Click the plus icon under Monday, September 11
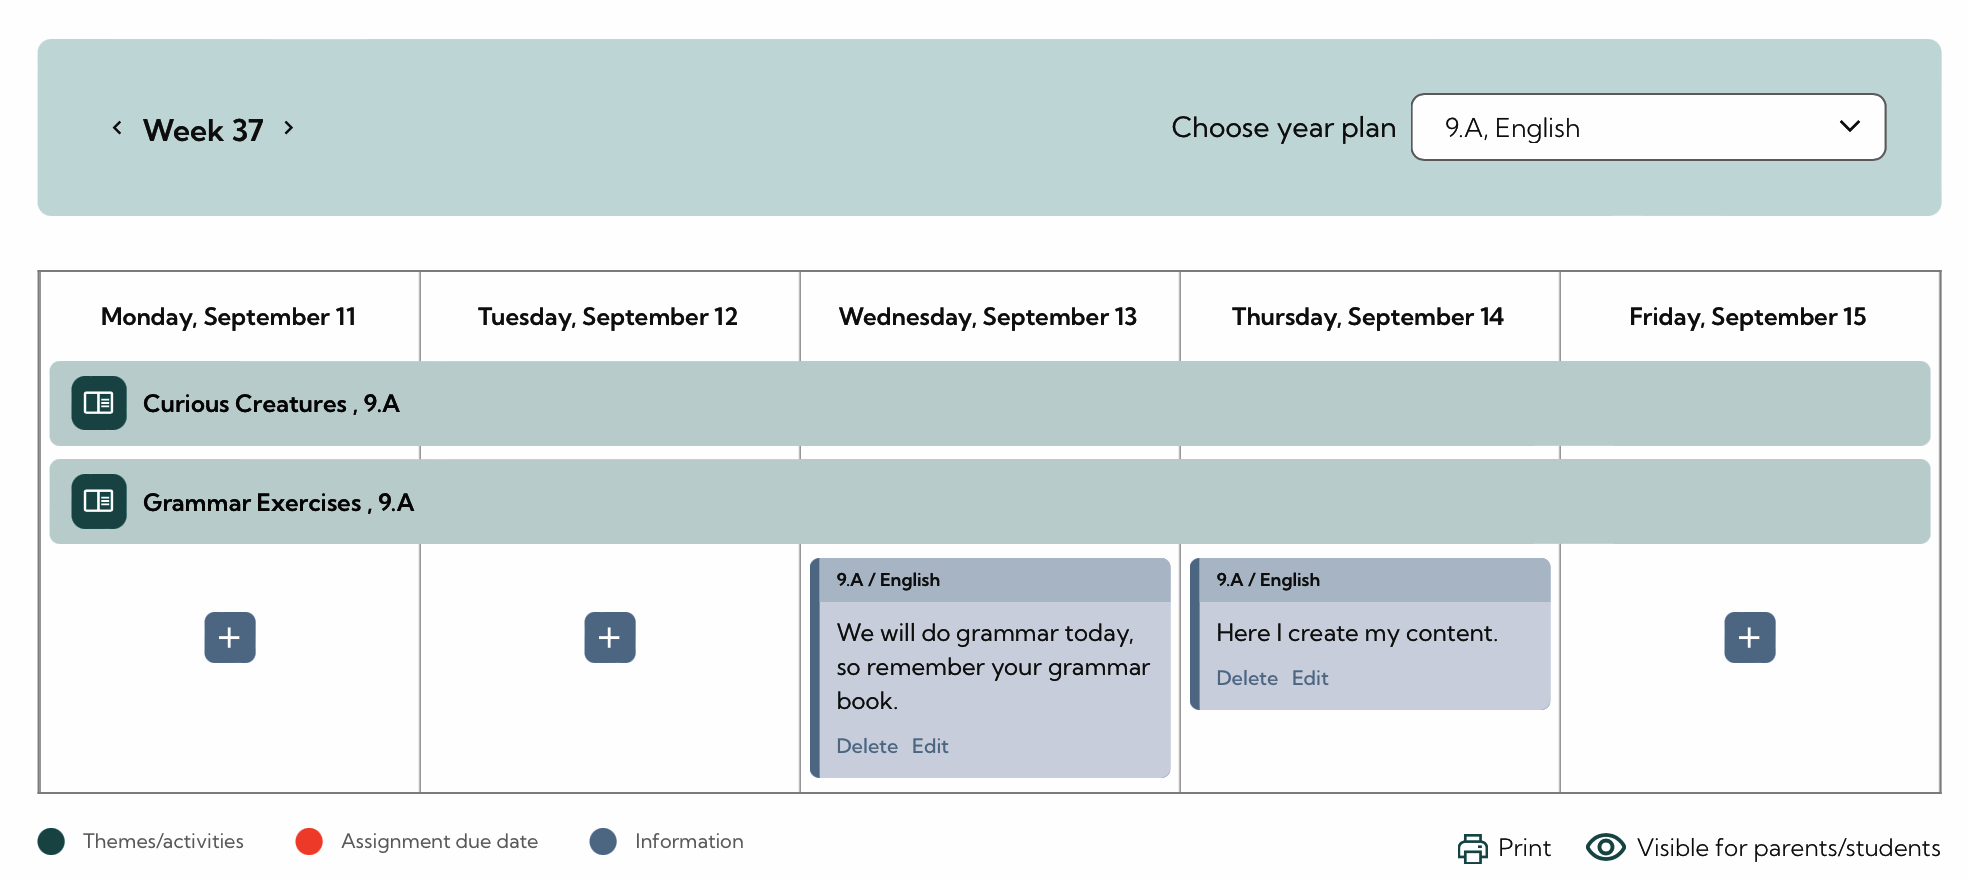1968x880 pixels. pos(230,637)
